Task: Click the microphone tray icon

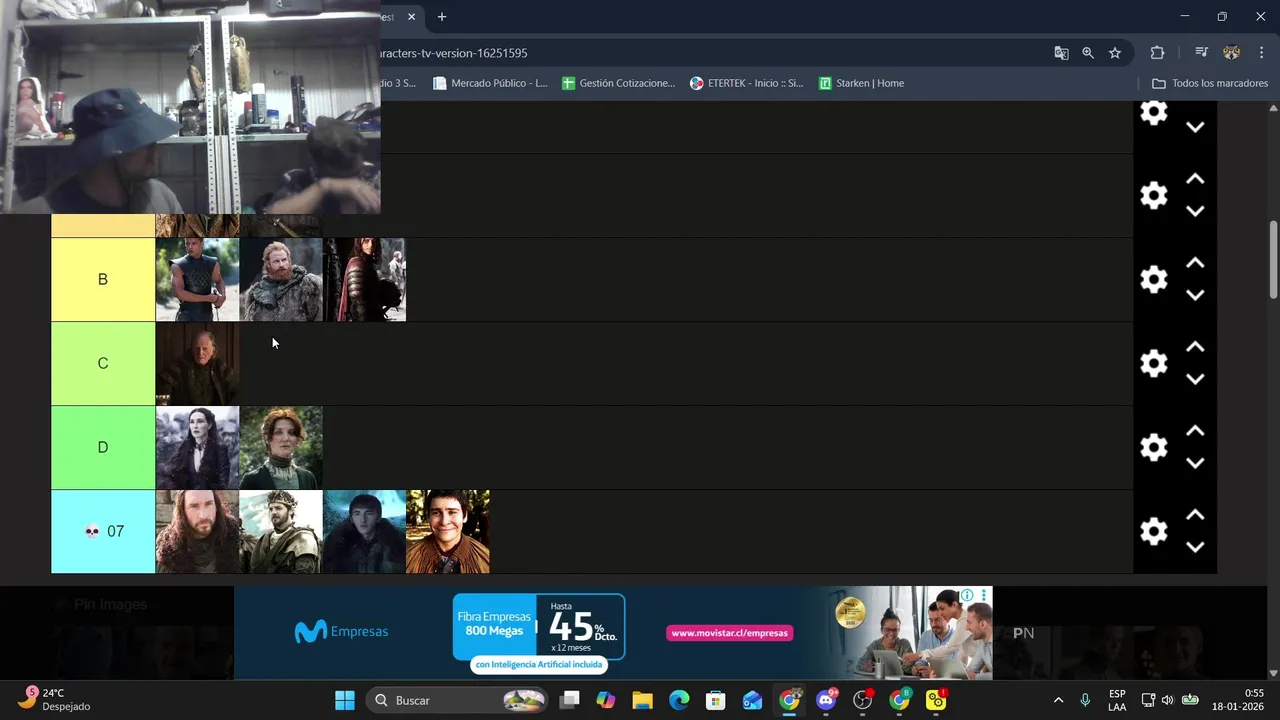Action: [x=1085, y=700]
